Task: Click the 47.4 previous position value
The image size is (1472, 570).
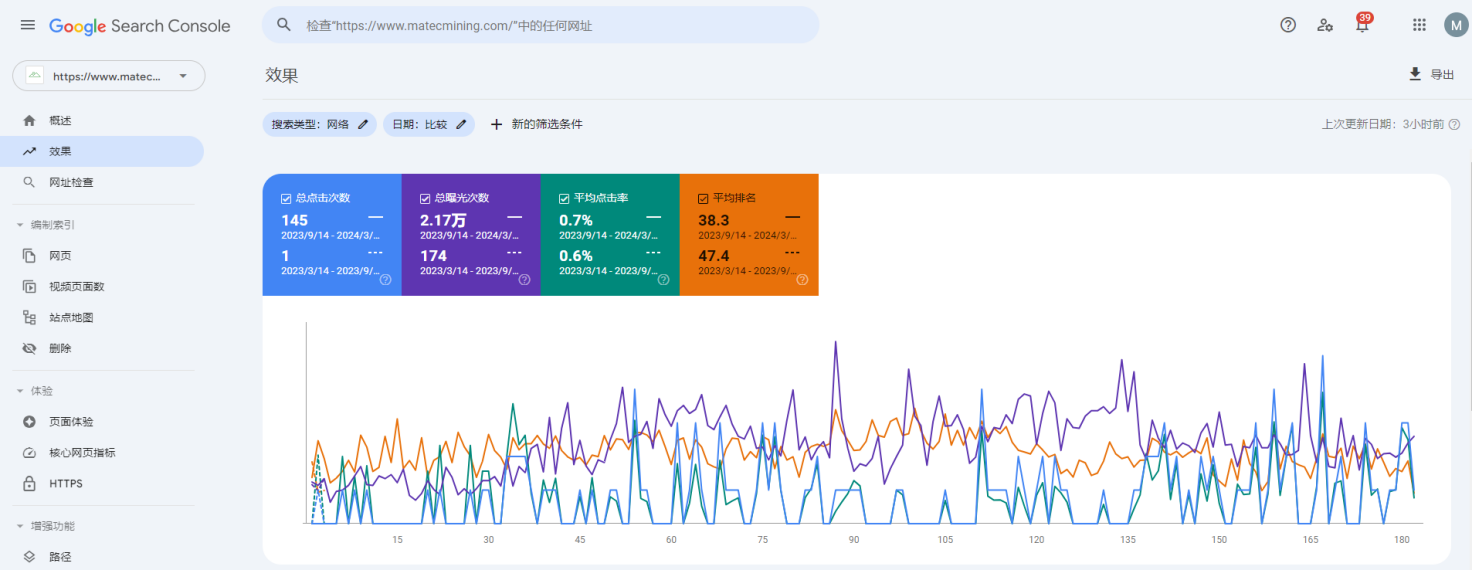Action: [x=713, y=256]
